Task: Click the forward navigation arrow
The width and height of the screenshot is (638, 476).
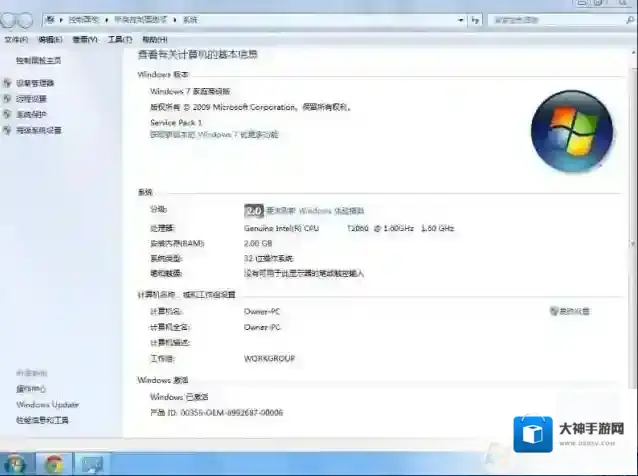Action: pyautogui.click(x=25, y=20)
